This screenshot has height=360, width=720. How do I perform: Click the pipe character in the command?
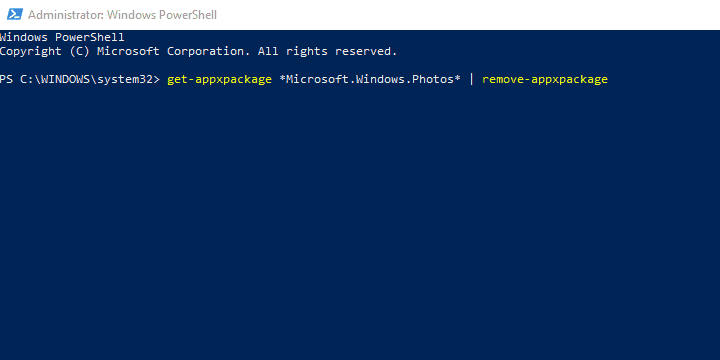click(471, 79)
